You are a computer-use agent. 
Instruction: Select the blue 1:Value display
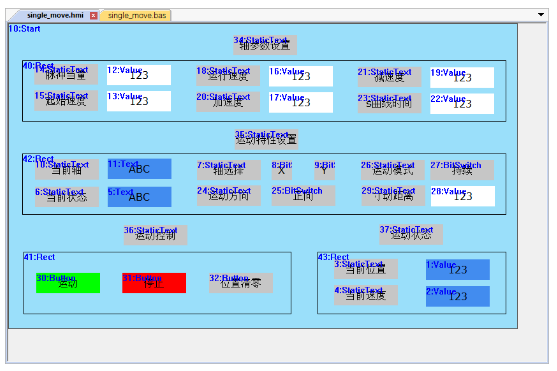(458, 269)
